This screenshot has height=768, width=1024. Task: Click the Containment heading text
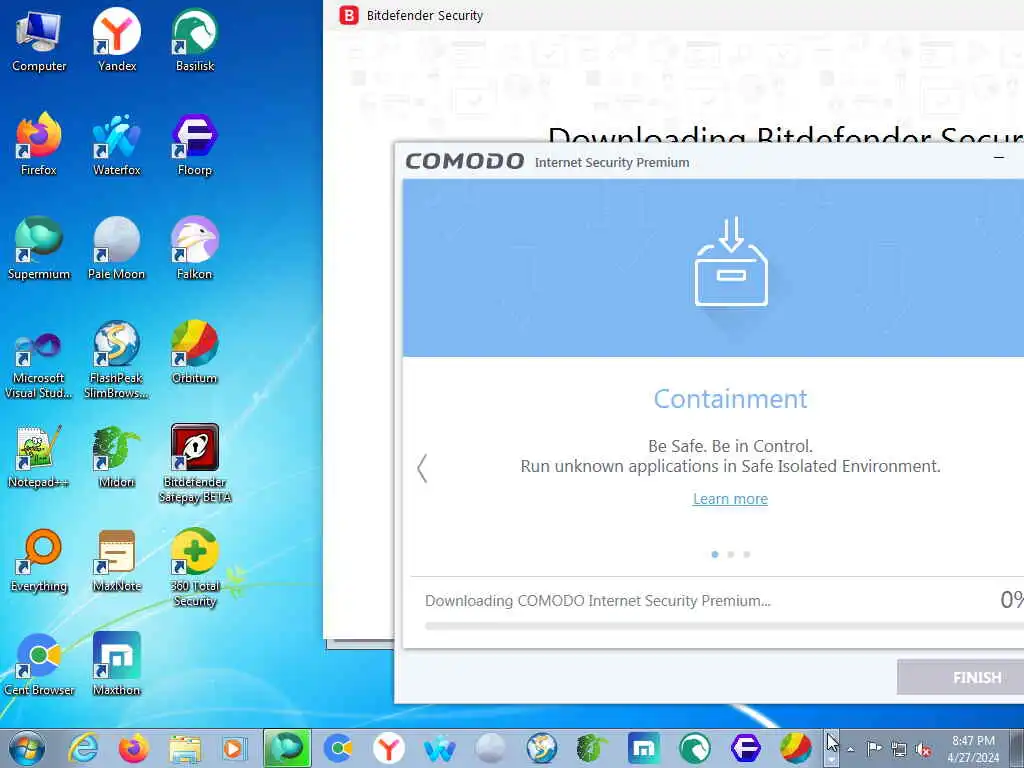point(730,399)
